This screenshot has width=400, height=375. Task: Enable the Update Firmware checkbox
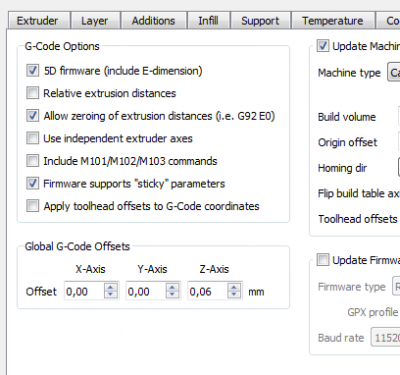(x=323, y=260)
